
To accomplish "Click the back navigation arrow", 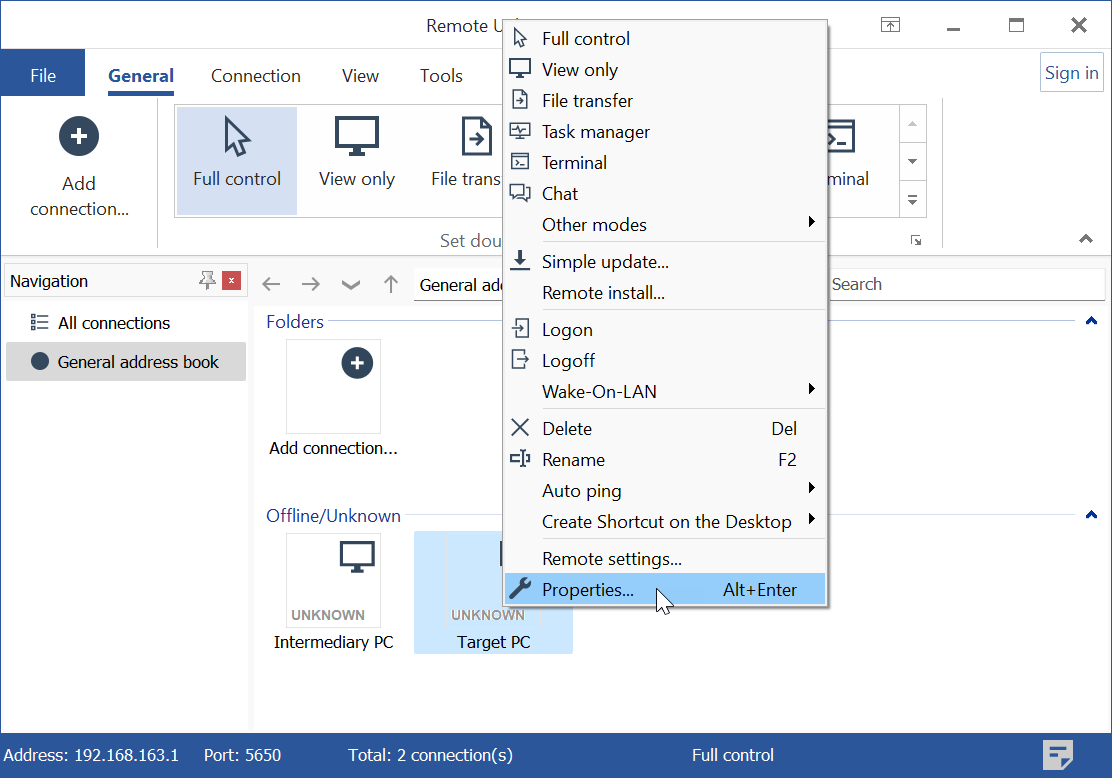I will coord(271,285).
